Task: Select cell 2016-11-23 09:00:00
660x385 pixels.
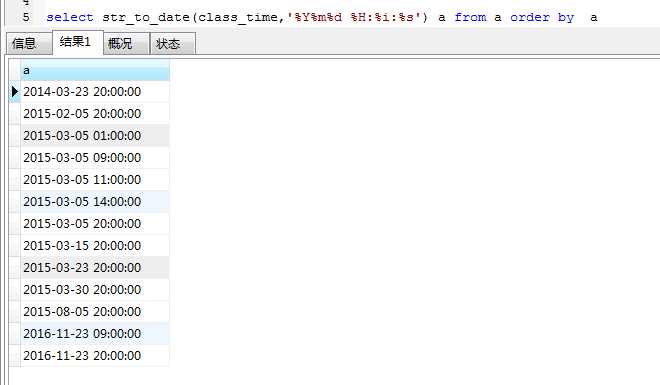Action: point(95,334)
